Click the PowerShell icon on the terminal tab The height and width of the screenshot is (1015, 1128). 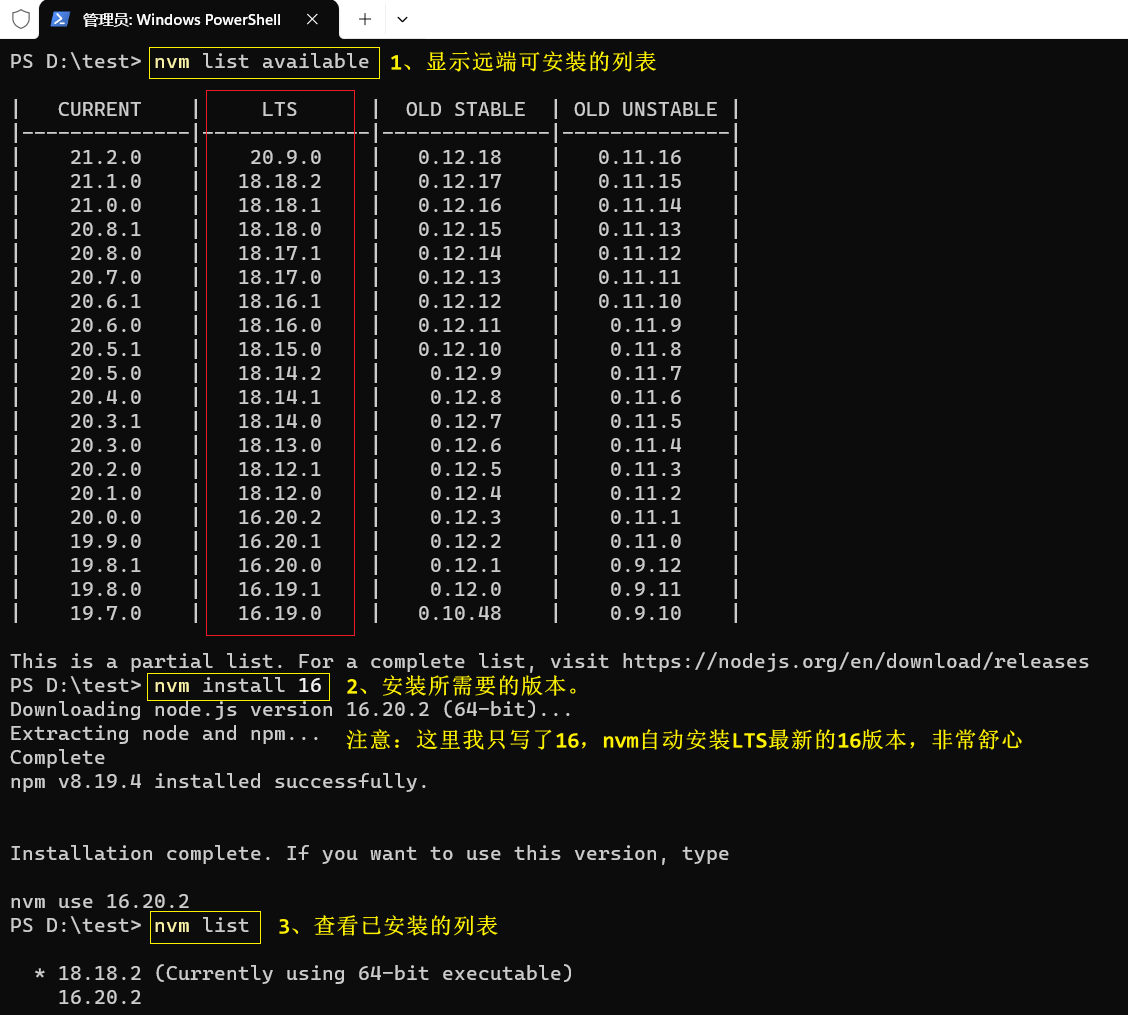tap(62, 19)
